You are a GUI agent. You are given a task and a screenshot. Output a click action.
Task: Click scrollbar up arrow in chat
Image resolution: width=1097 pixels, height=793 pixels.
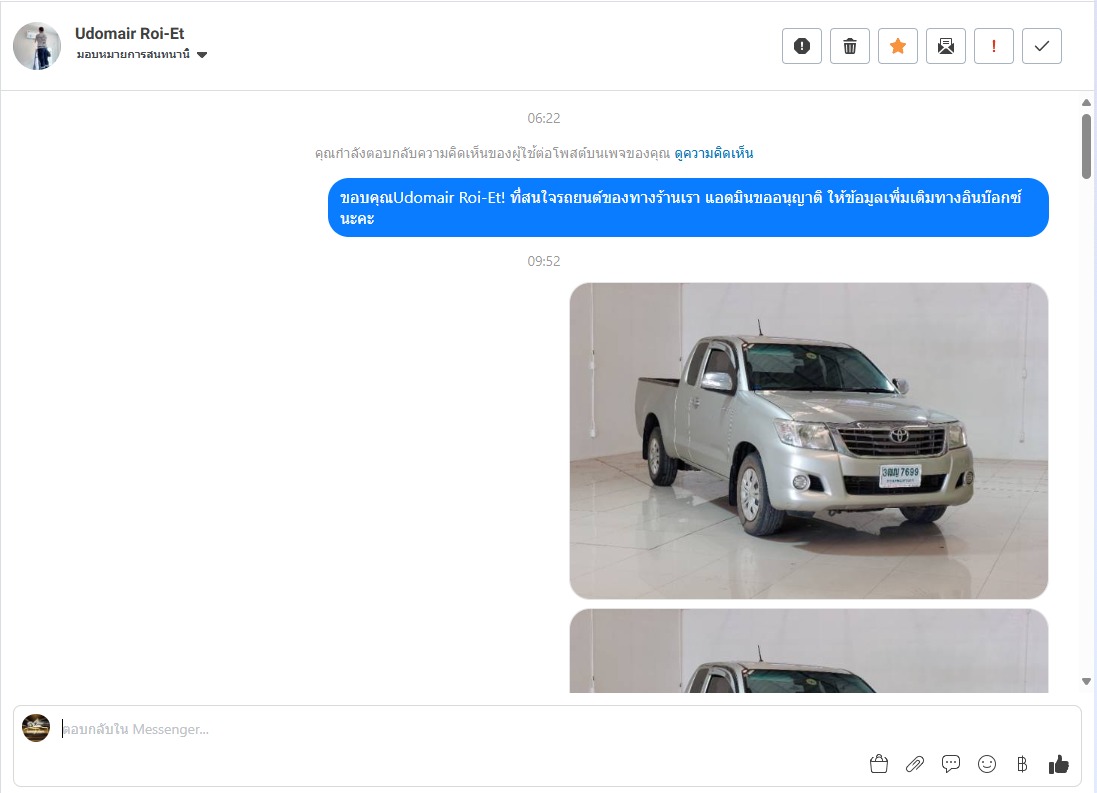[1087, 103]
